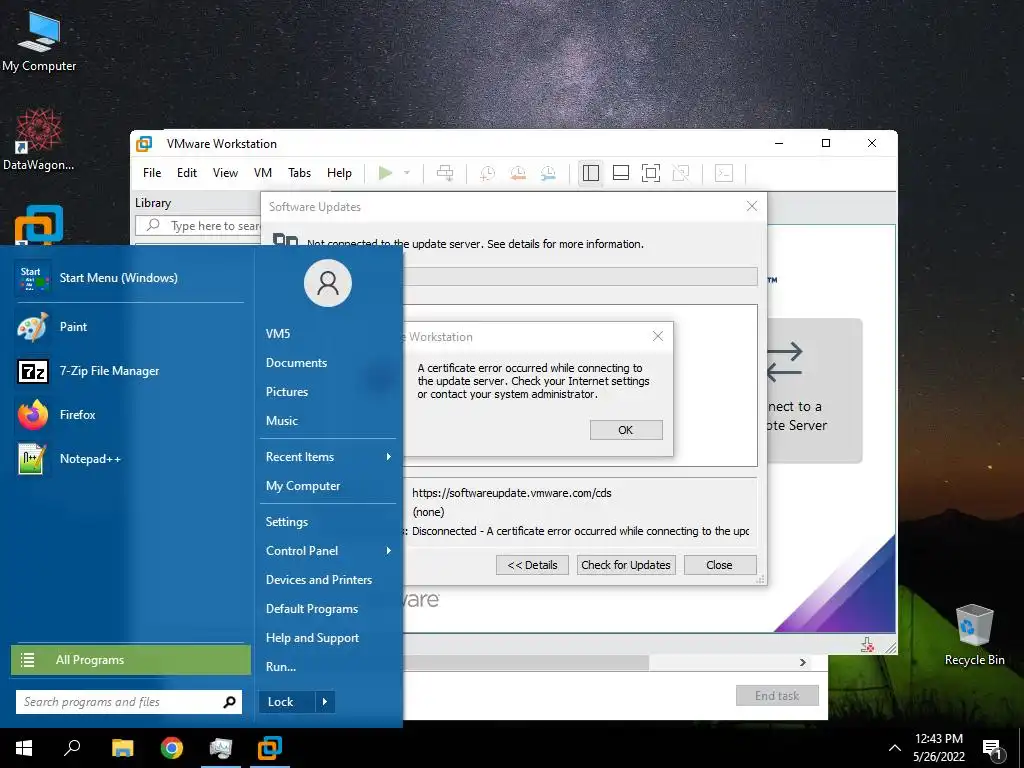
Task: Click Take Snapshot toolbar icon
Action: (487, 173)
